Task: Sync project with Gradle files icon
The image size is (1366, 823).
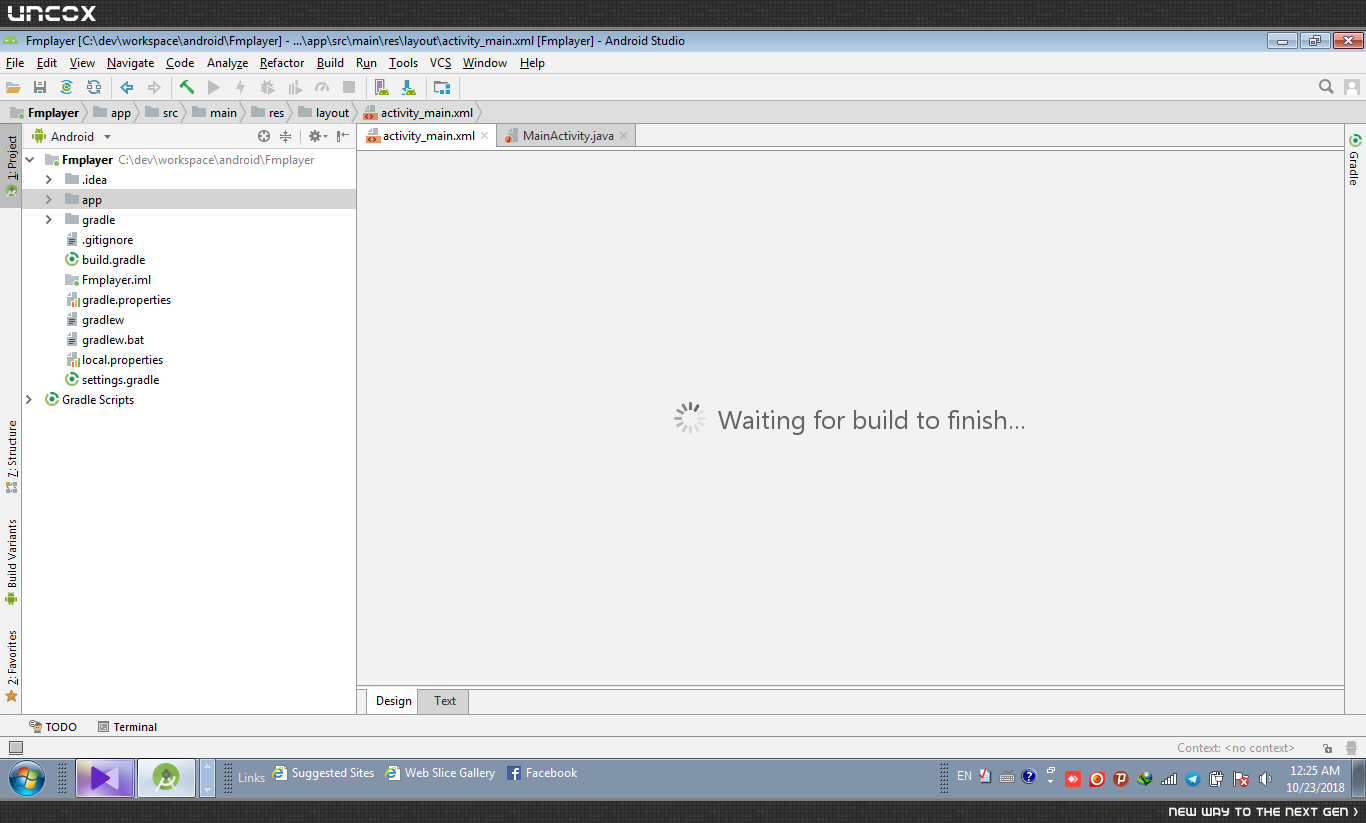Action: 66,88
